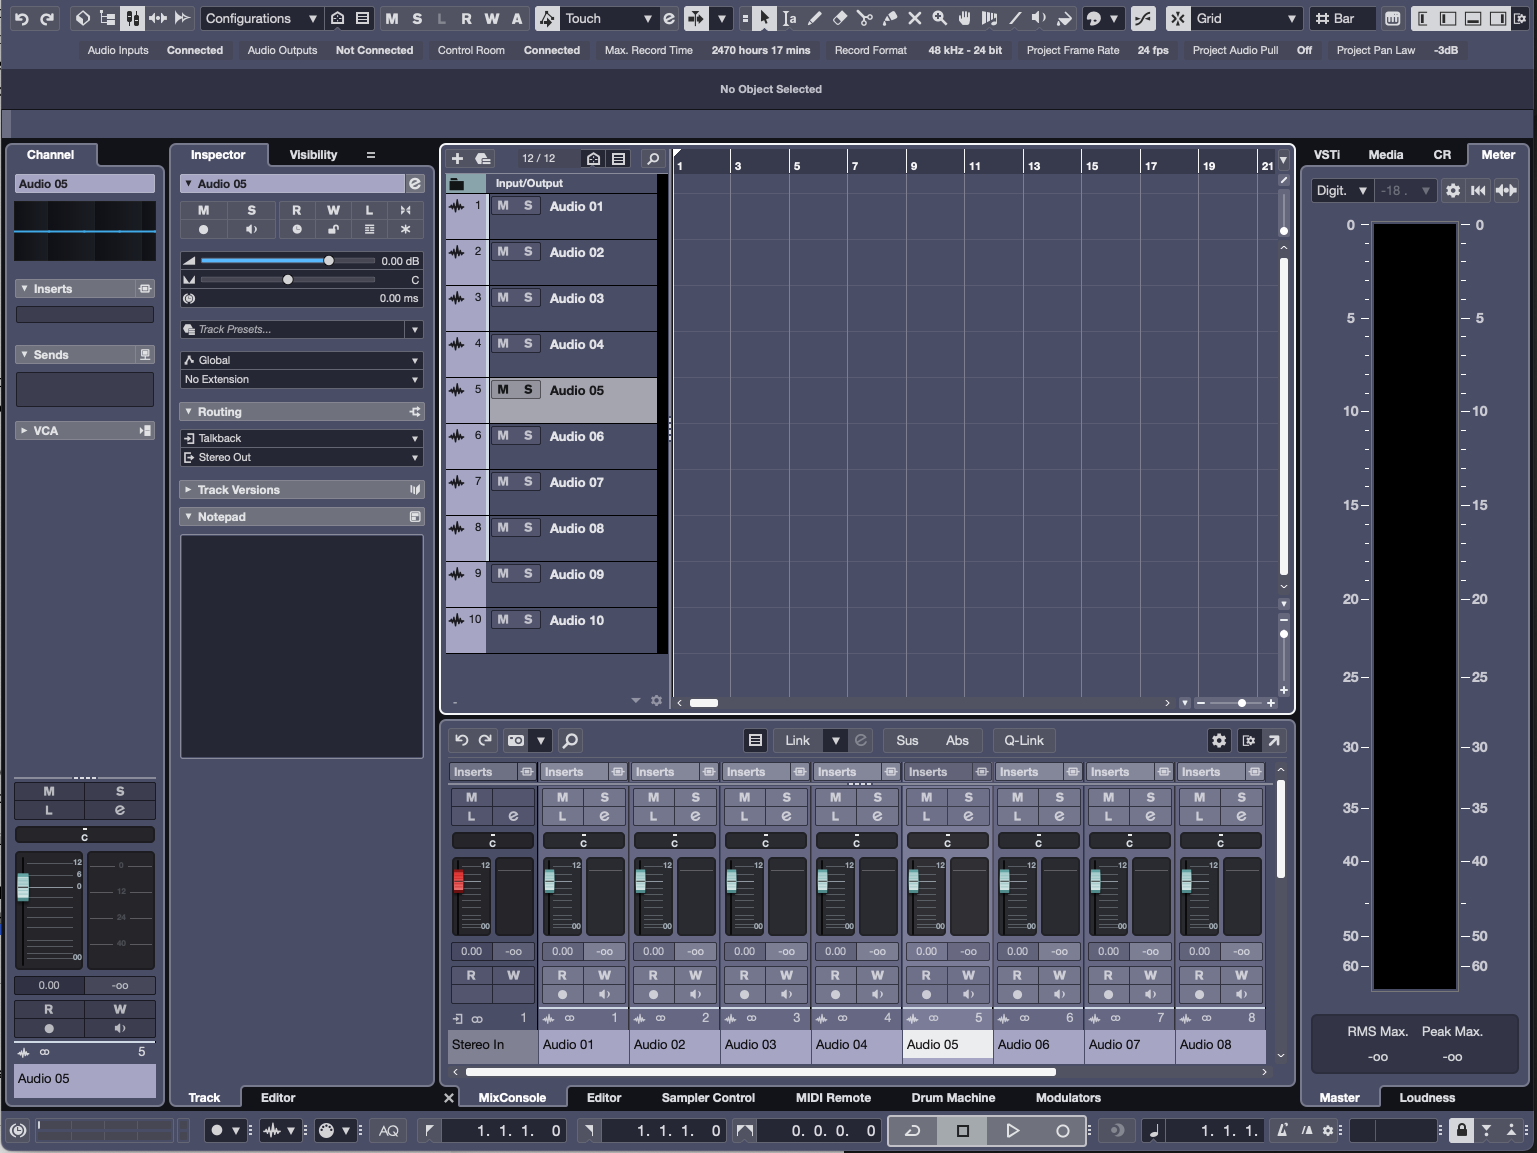
Task: Switch to the Visibility tab
Action: pyautogui.click(x=313, y=154)
